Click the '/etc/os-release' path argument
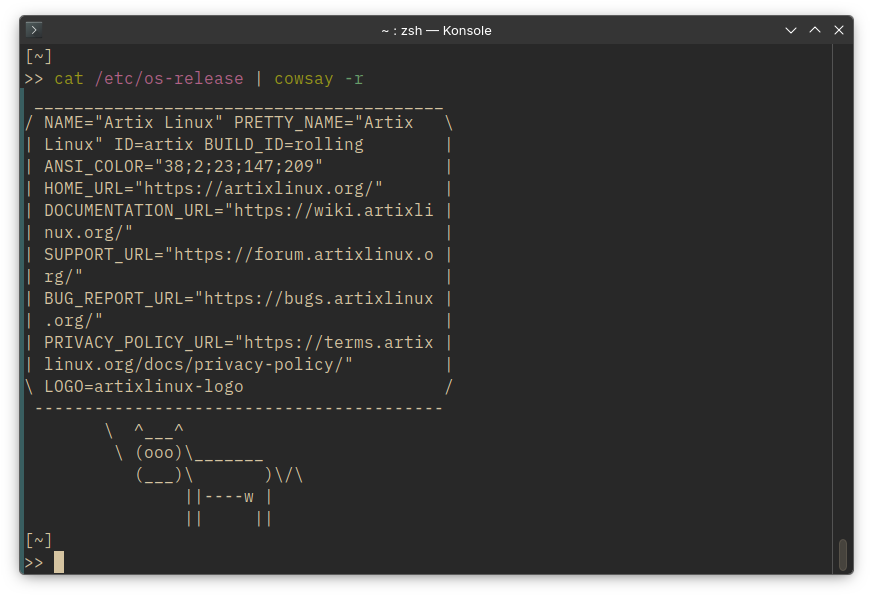Screen dimensions: 873x598 169,79
